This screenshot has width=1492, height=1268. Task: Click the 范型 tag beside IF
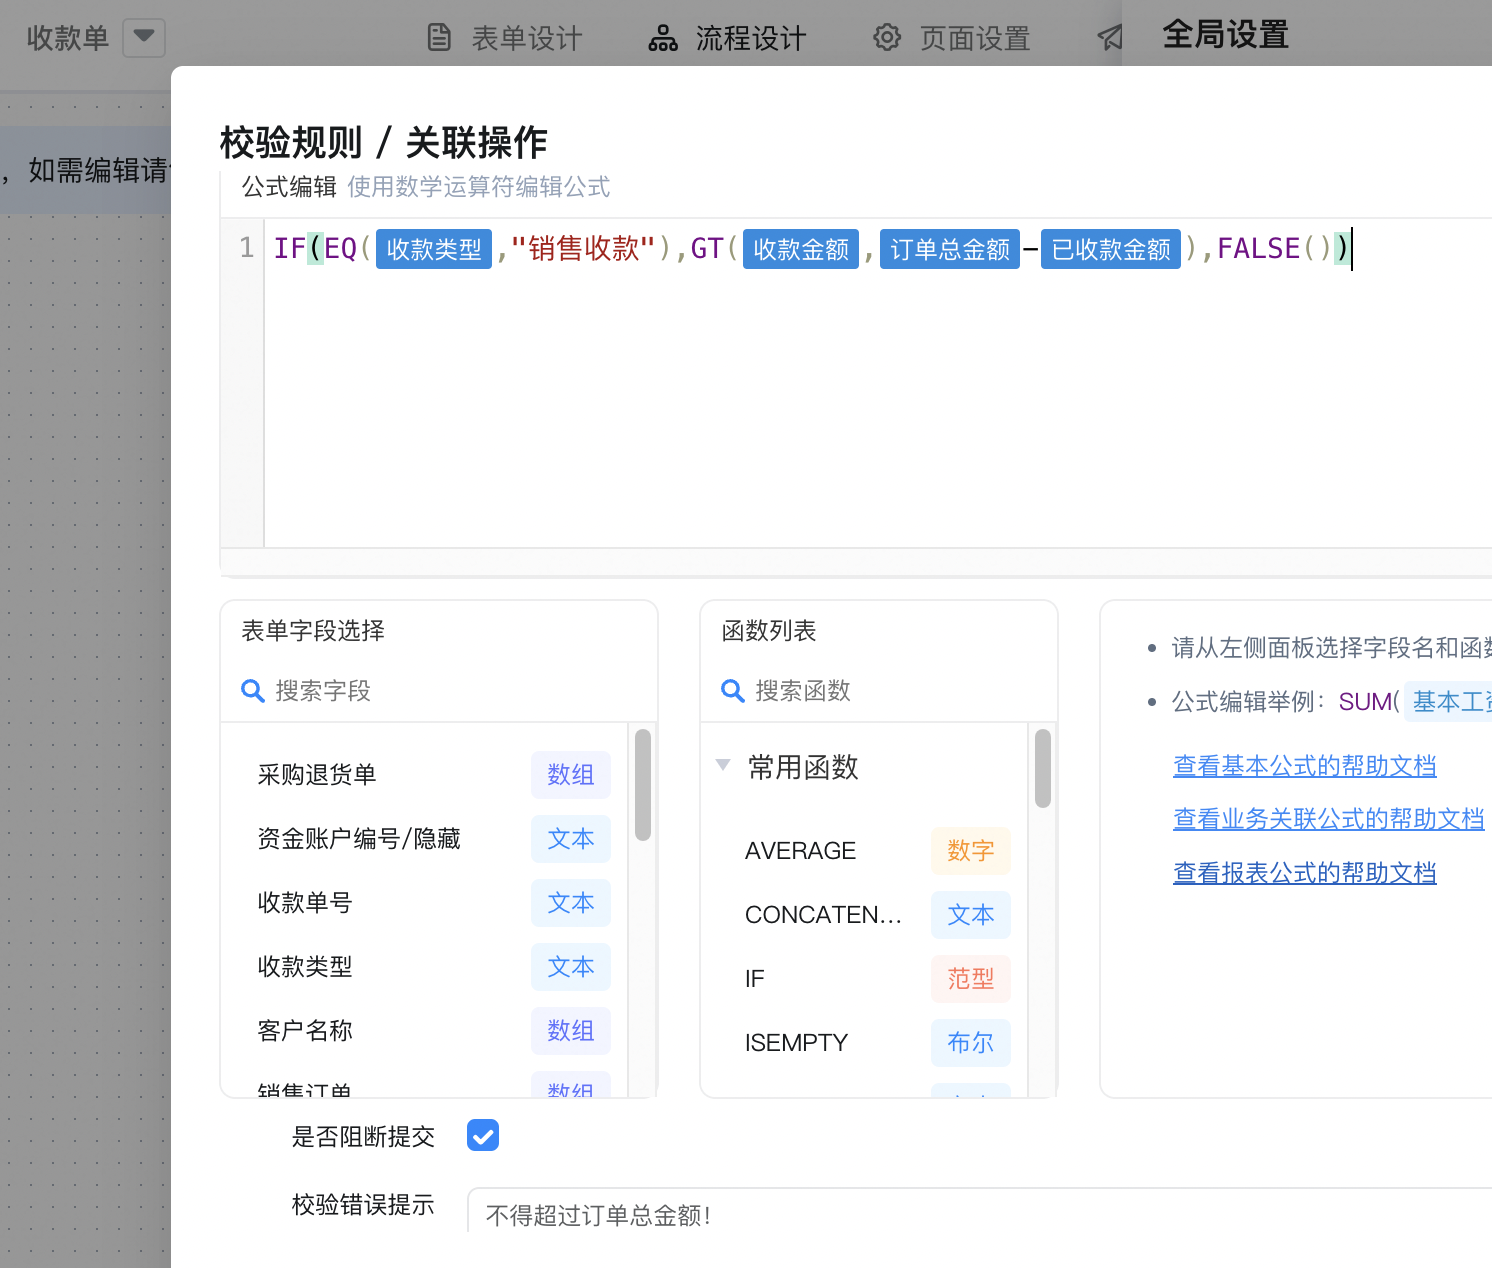tap(971, 979)
